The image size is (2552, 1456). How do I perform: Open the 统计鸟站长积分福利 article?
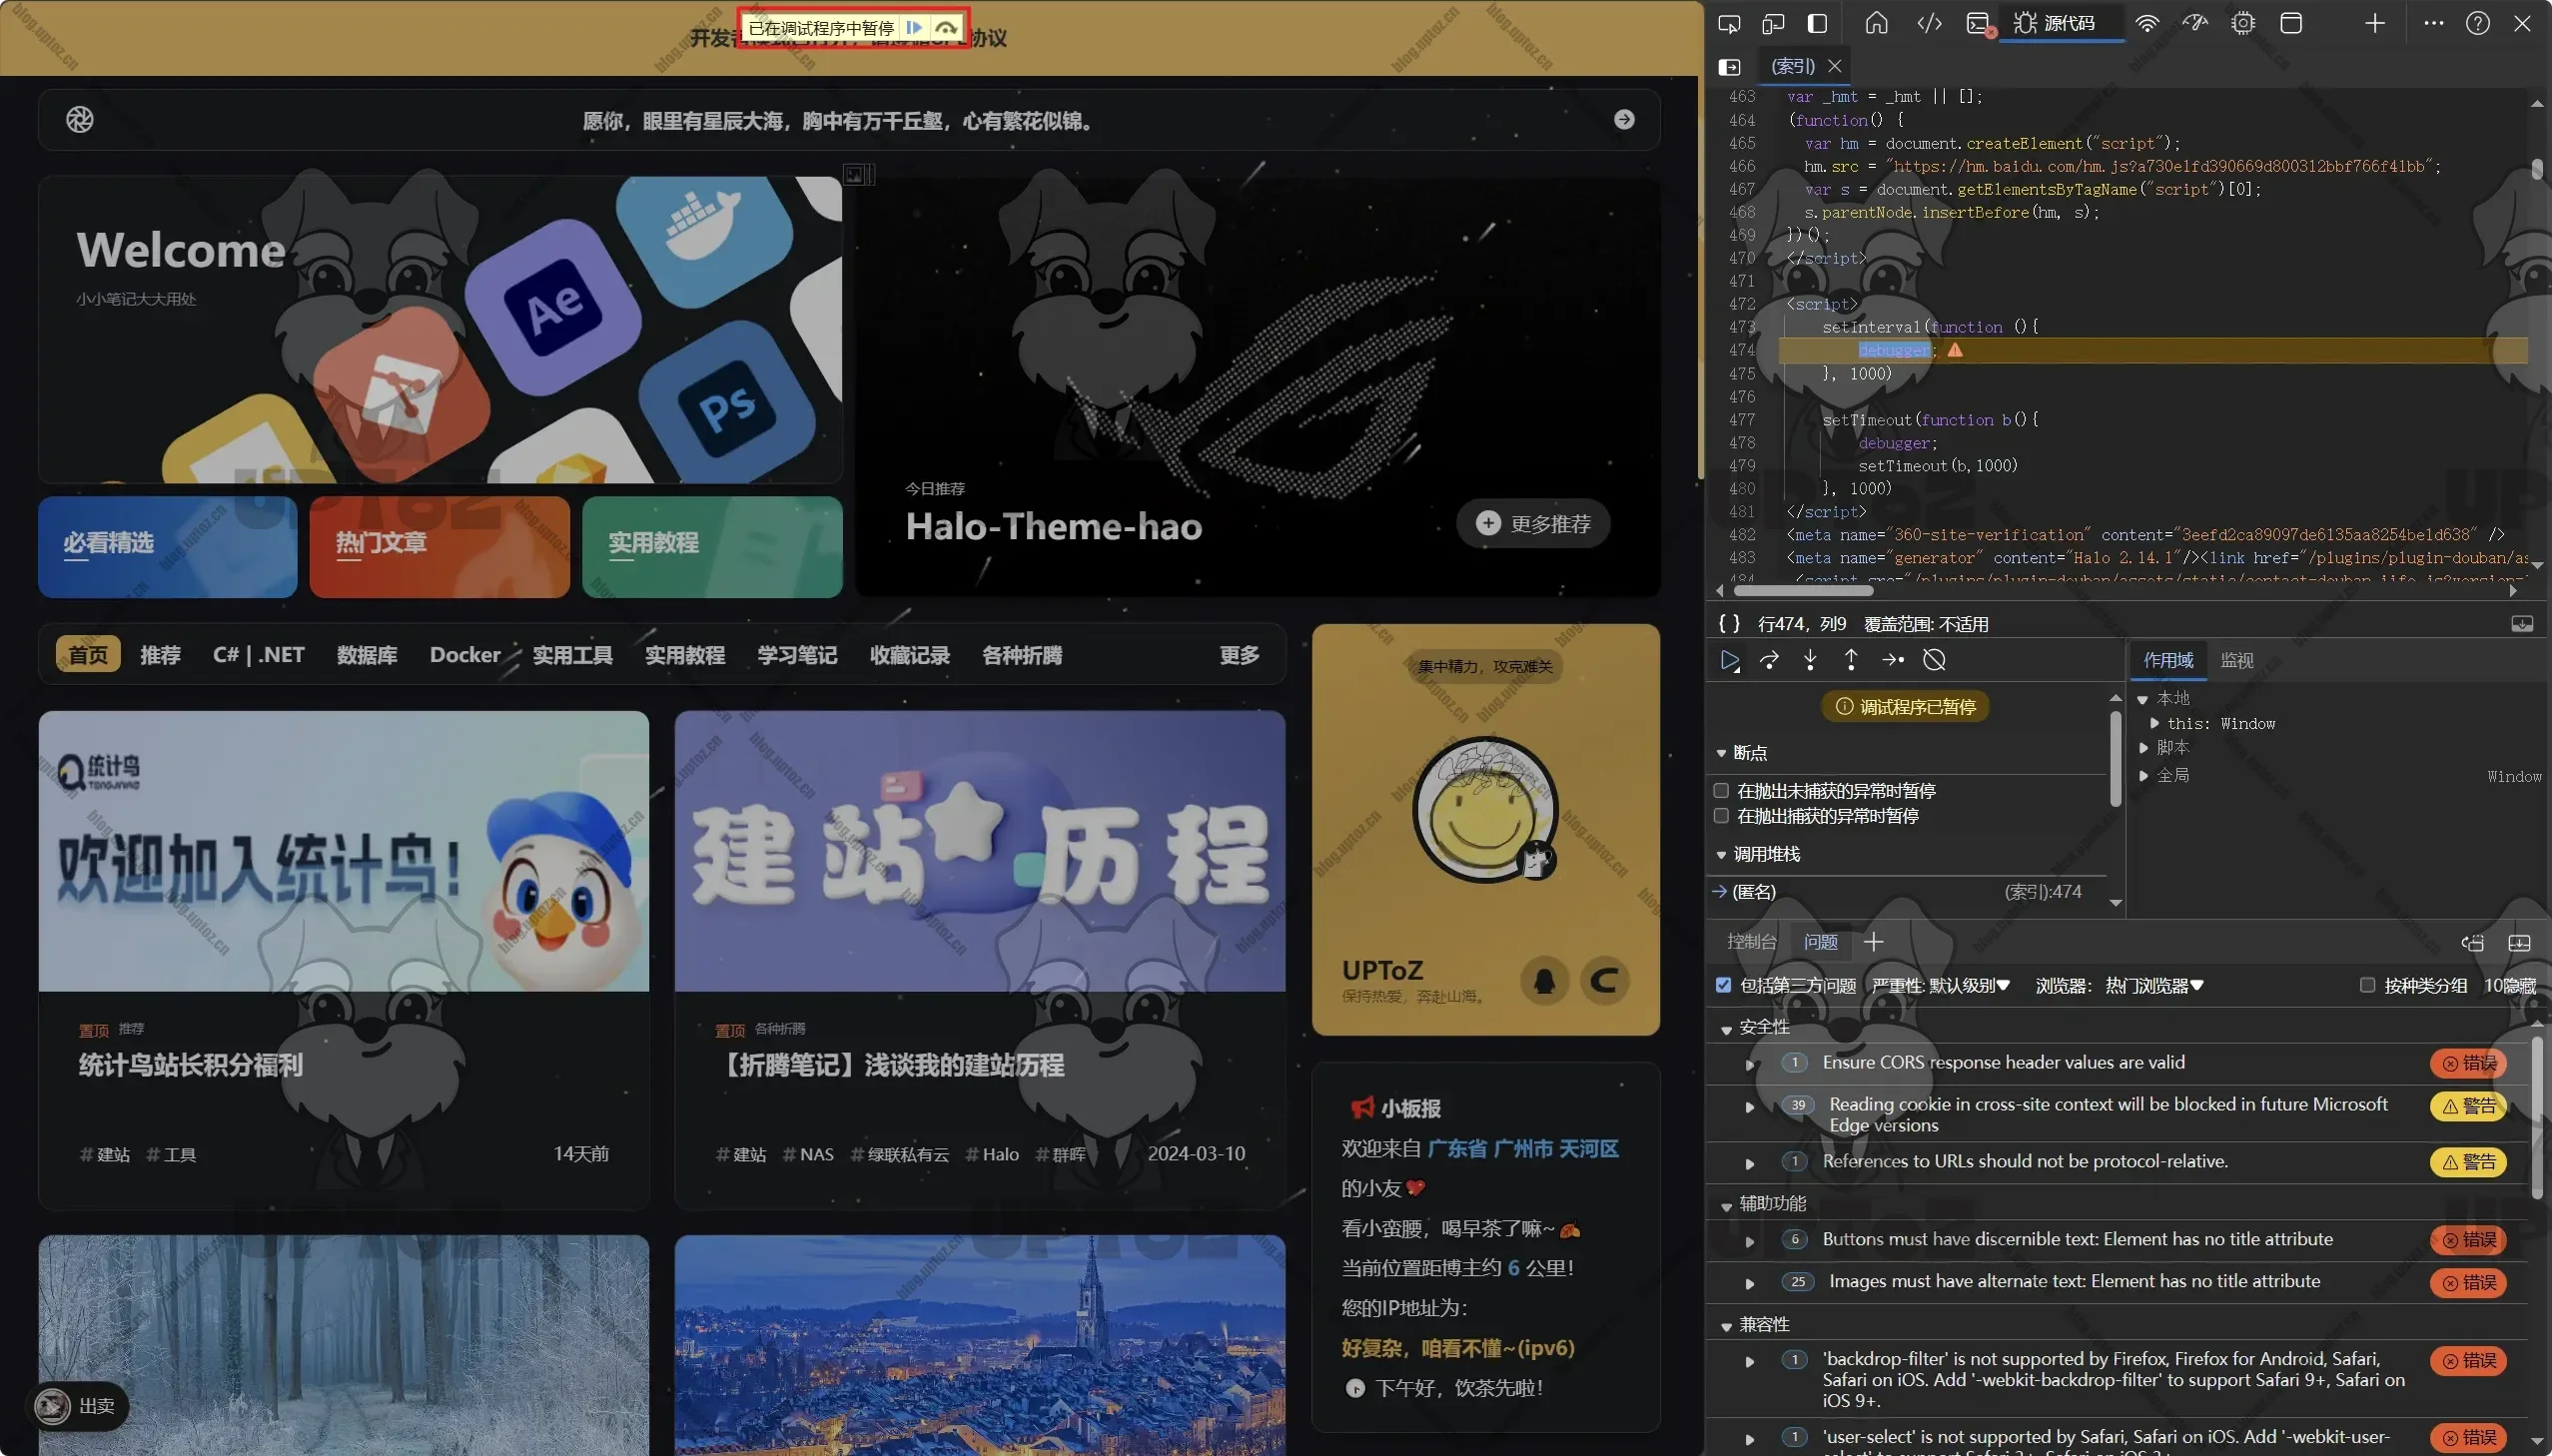tap(191, 1065)
